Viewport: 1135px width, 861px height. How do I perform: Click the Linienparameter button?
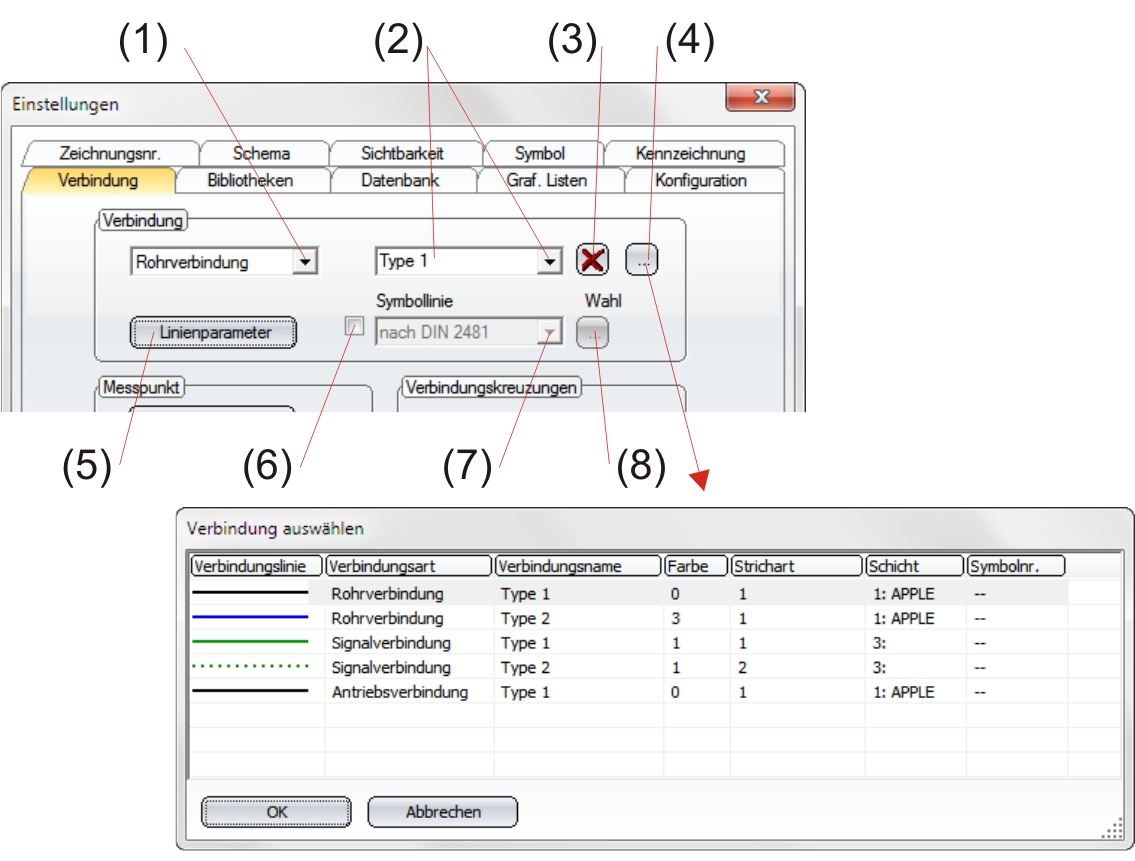[214, 332]
